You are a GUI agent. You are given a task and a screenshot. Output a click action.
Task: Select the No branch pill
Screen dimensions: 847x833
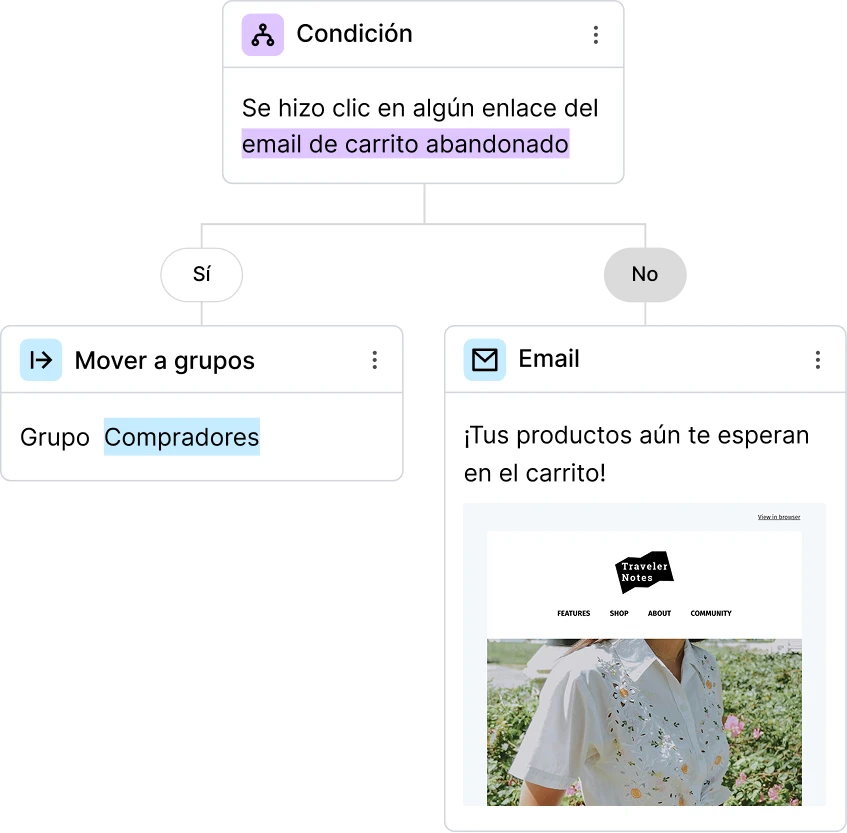click(x=645, y=274)
